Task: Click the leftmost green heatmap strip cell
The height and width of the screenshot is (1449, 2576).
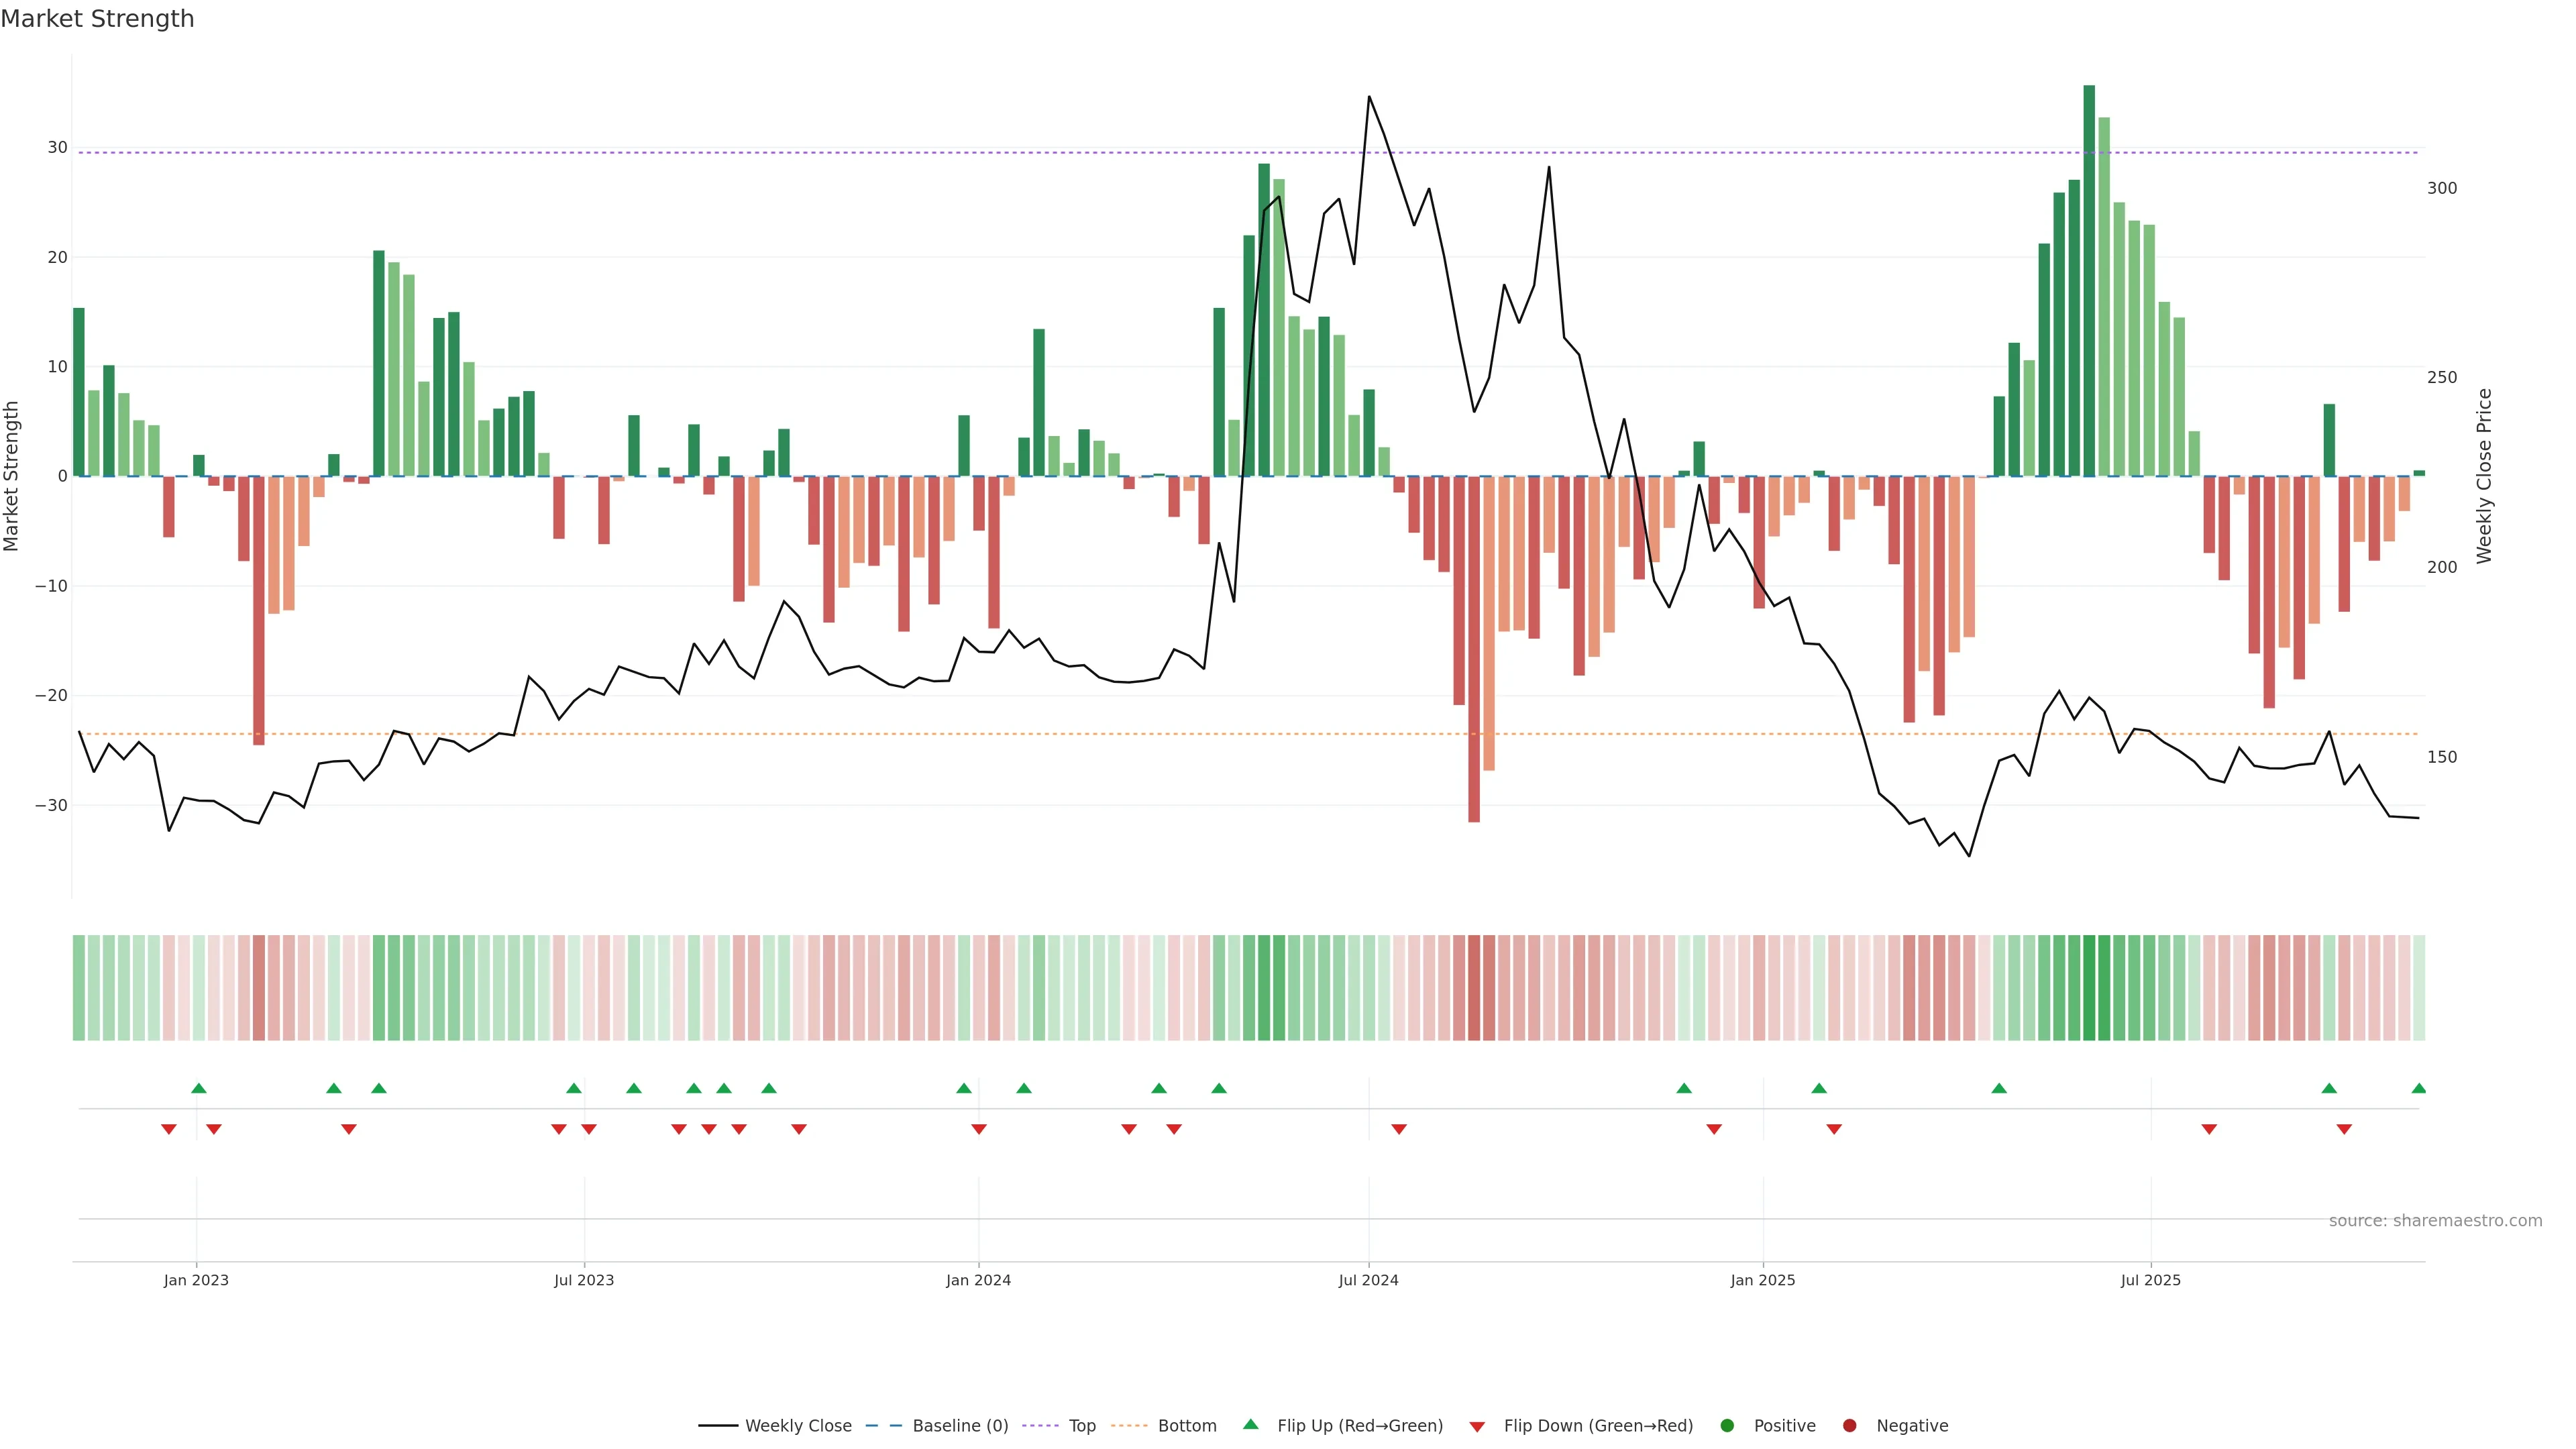Action: pos(78,987)
